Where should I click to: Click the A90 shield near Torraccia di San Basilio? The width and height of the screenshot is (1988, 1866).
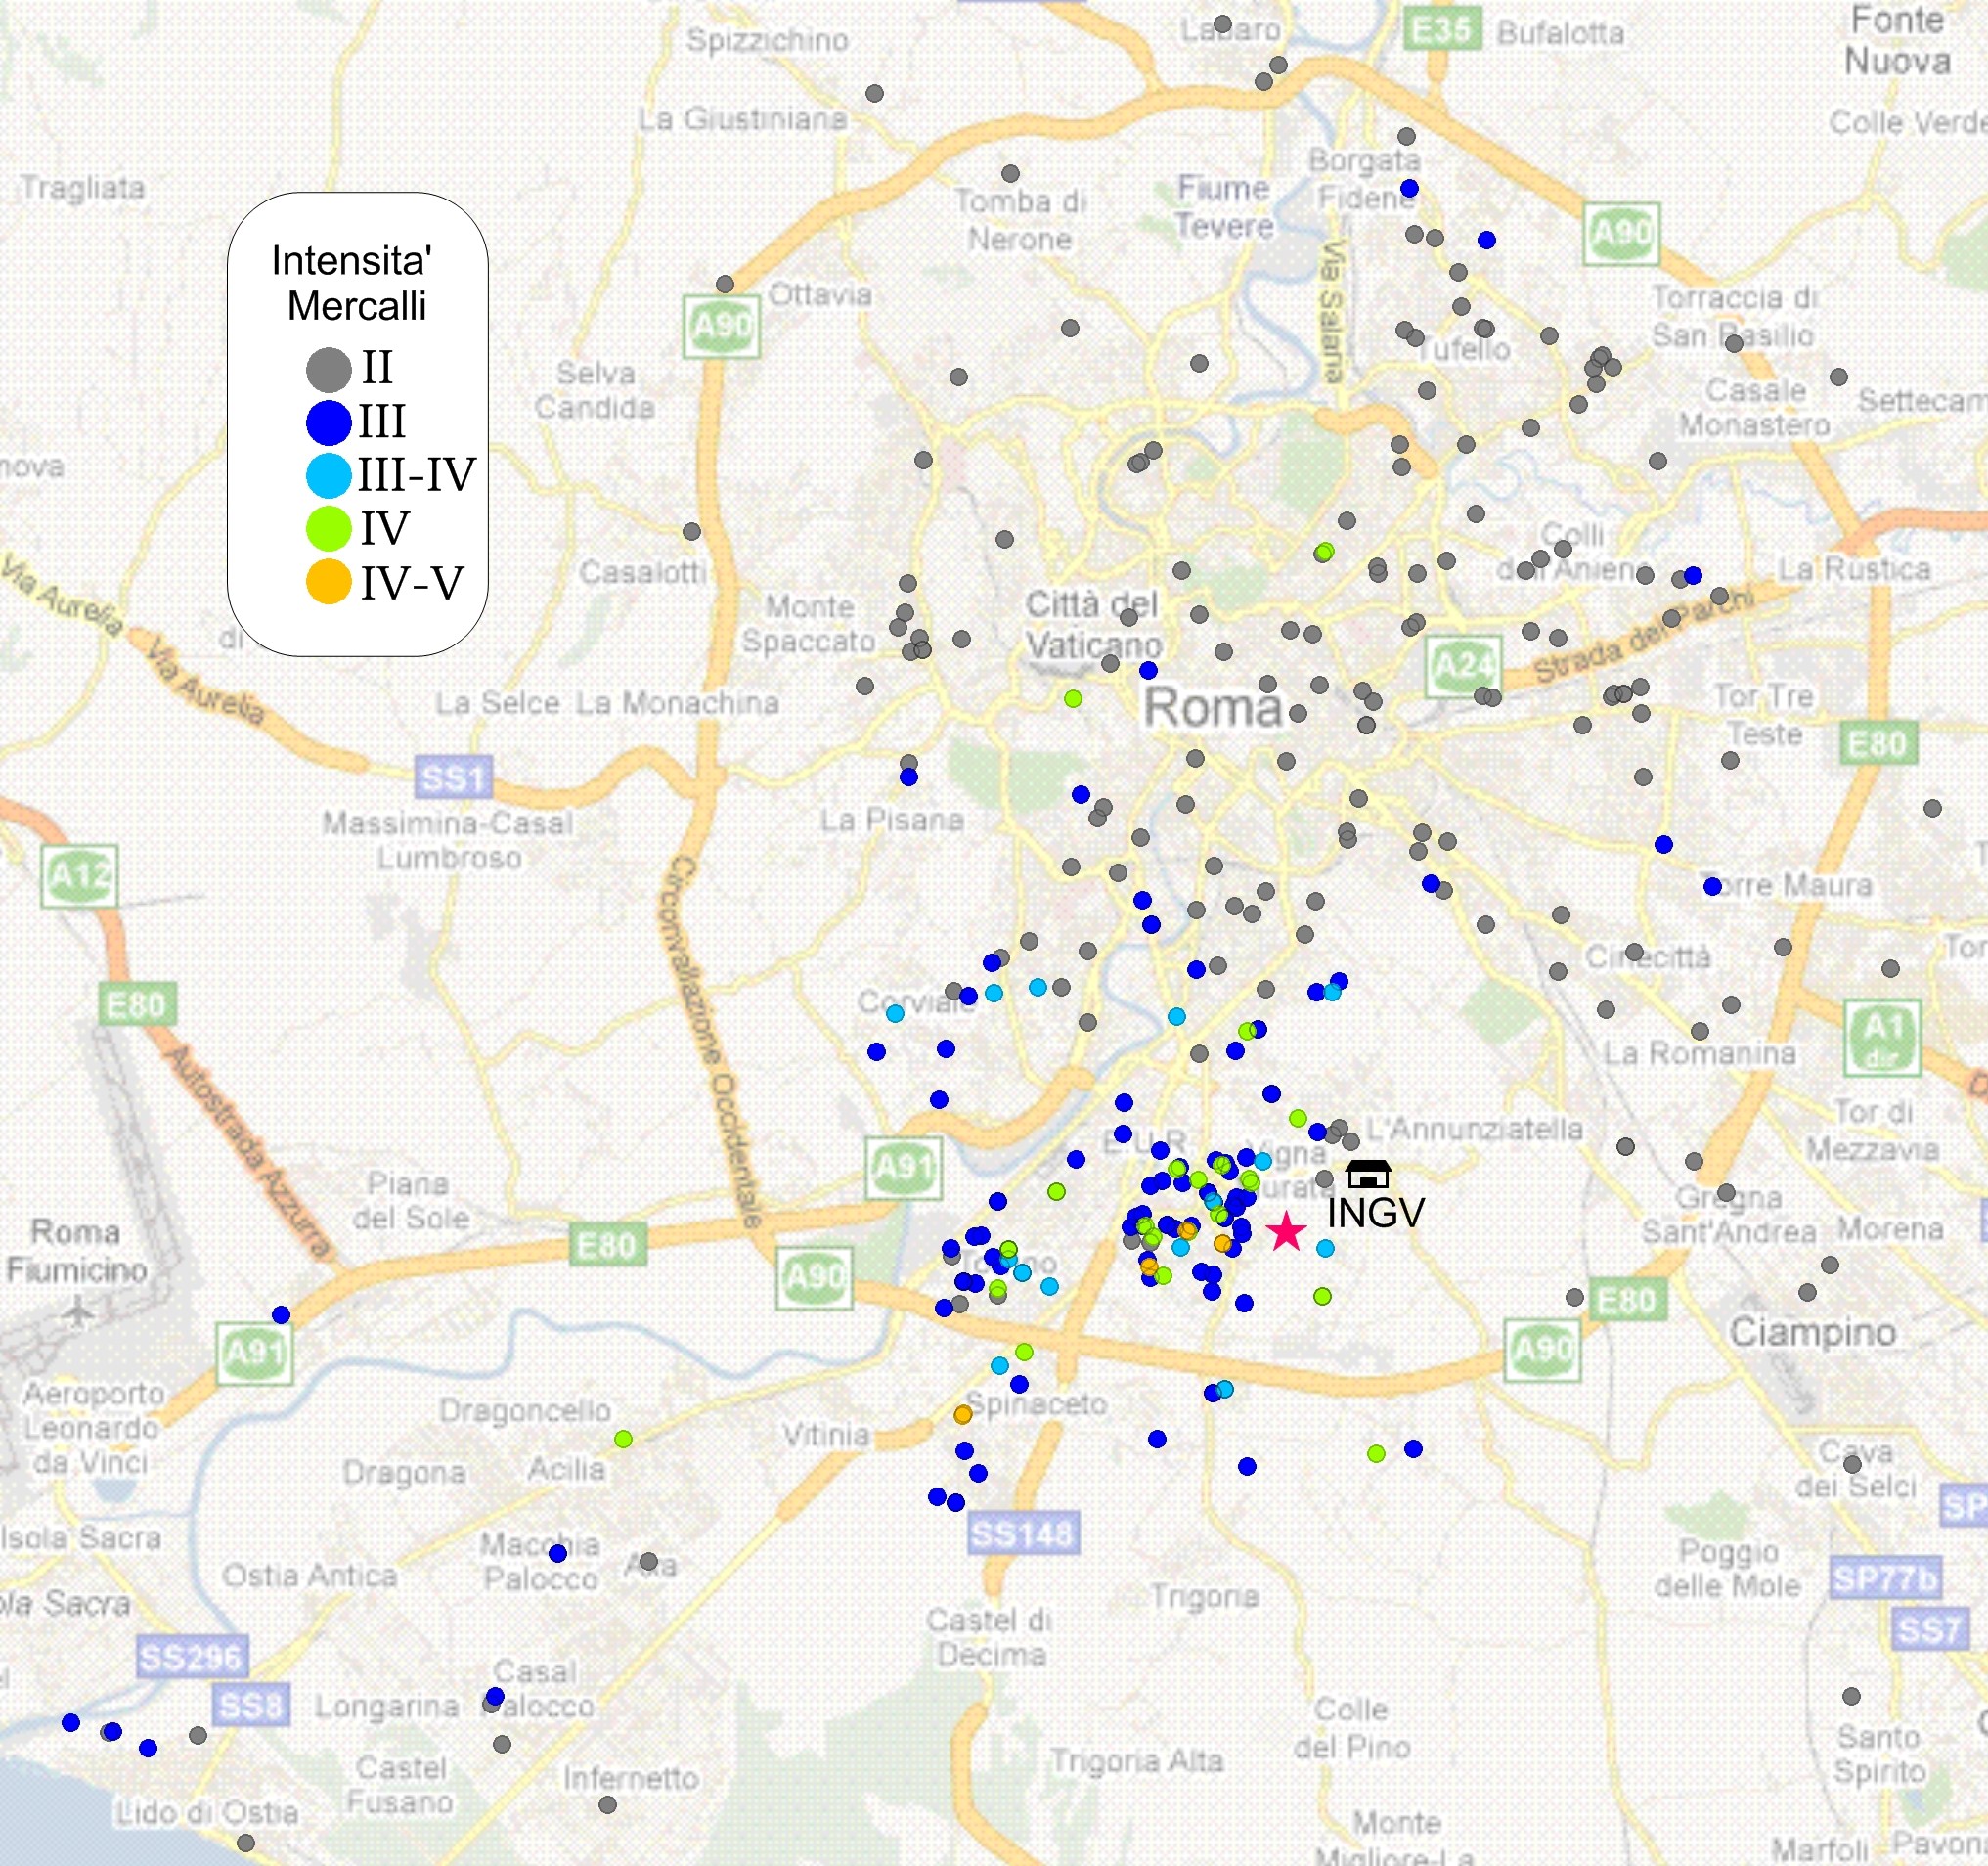1621,234
